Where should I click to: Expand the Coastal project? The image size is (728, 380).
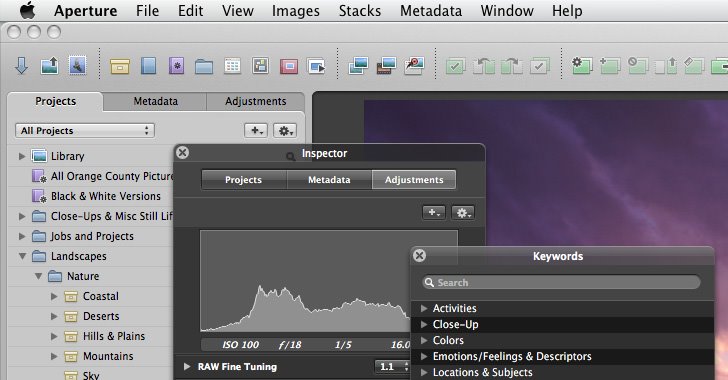click(x=54, y=296)
